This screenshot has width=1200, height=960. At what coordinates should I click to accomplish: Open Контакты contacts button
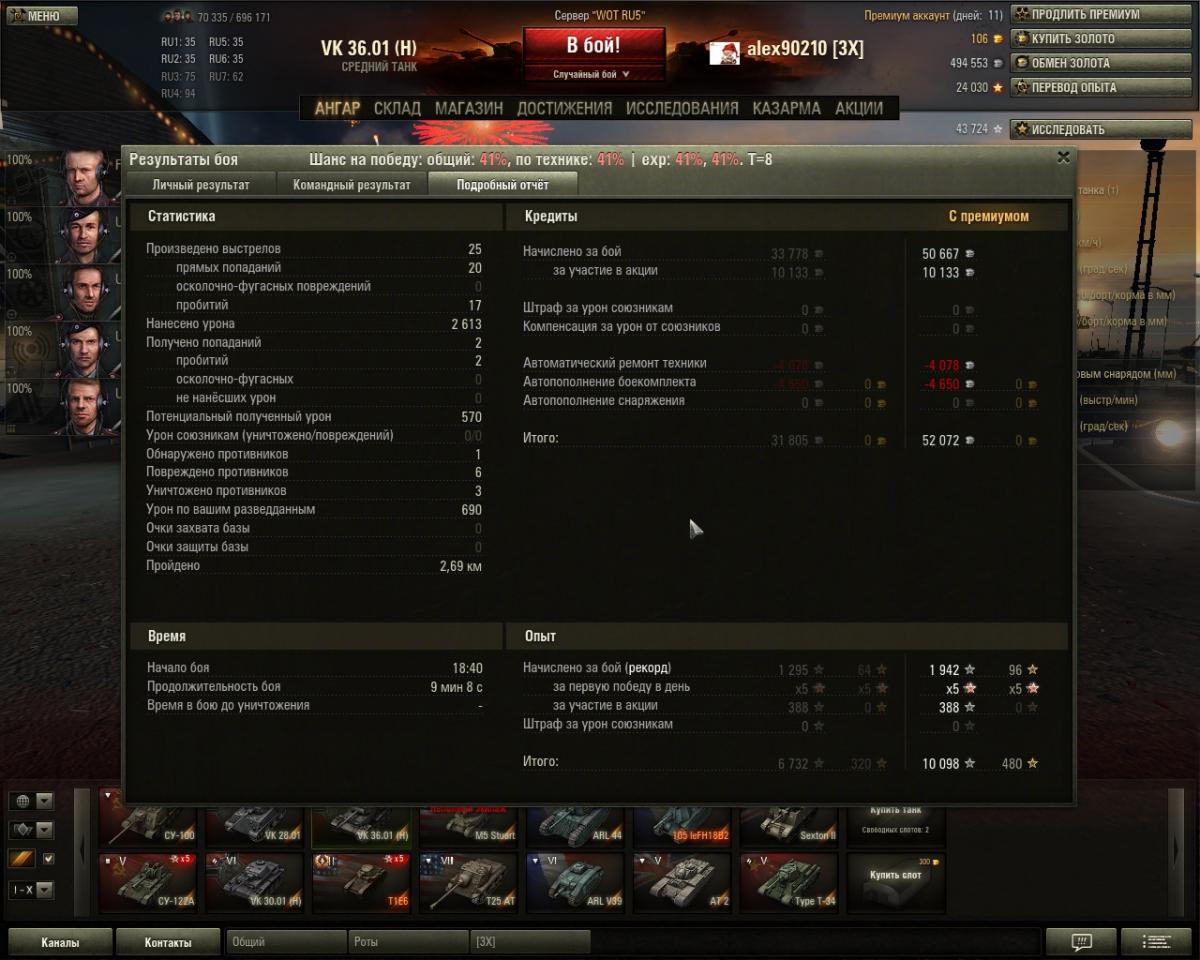[x=167, y=942]
